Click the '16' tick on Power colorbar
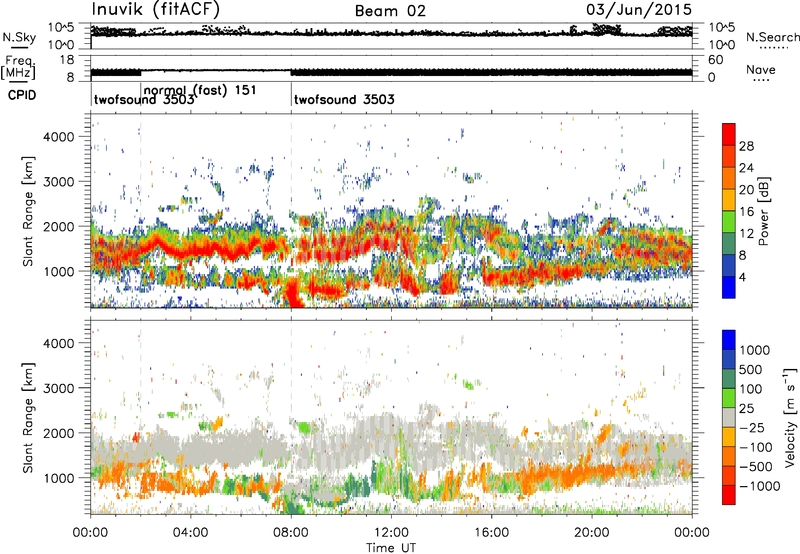800x554 pixels. coord(746,212)
